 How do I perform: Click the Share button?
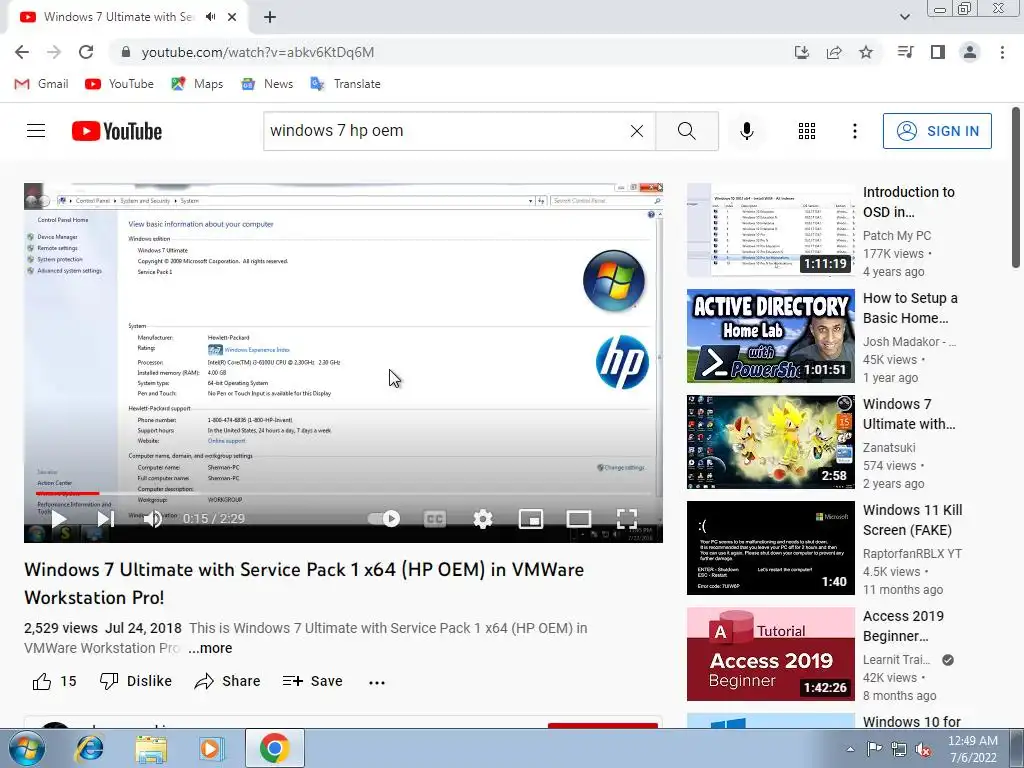click(227, 681)
